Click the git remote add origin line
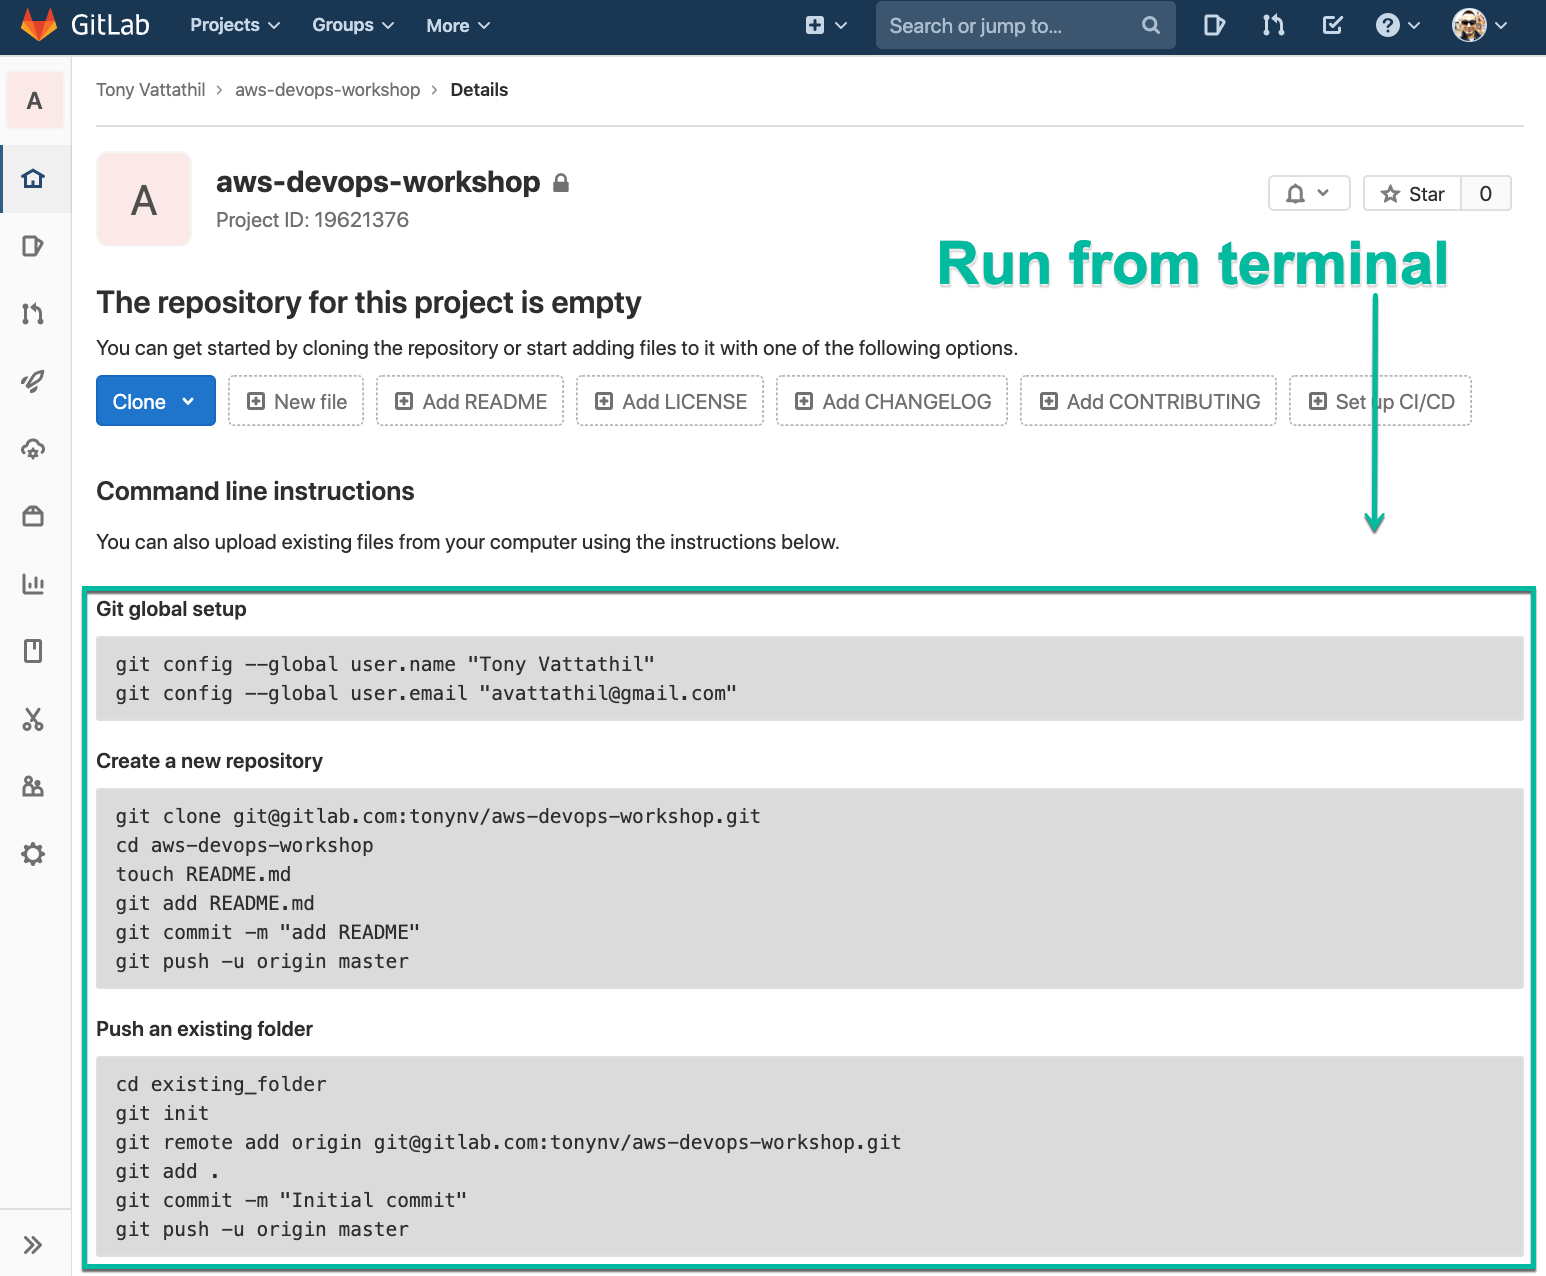This screenshot has height=1276, width=1546. [508, 1142]
